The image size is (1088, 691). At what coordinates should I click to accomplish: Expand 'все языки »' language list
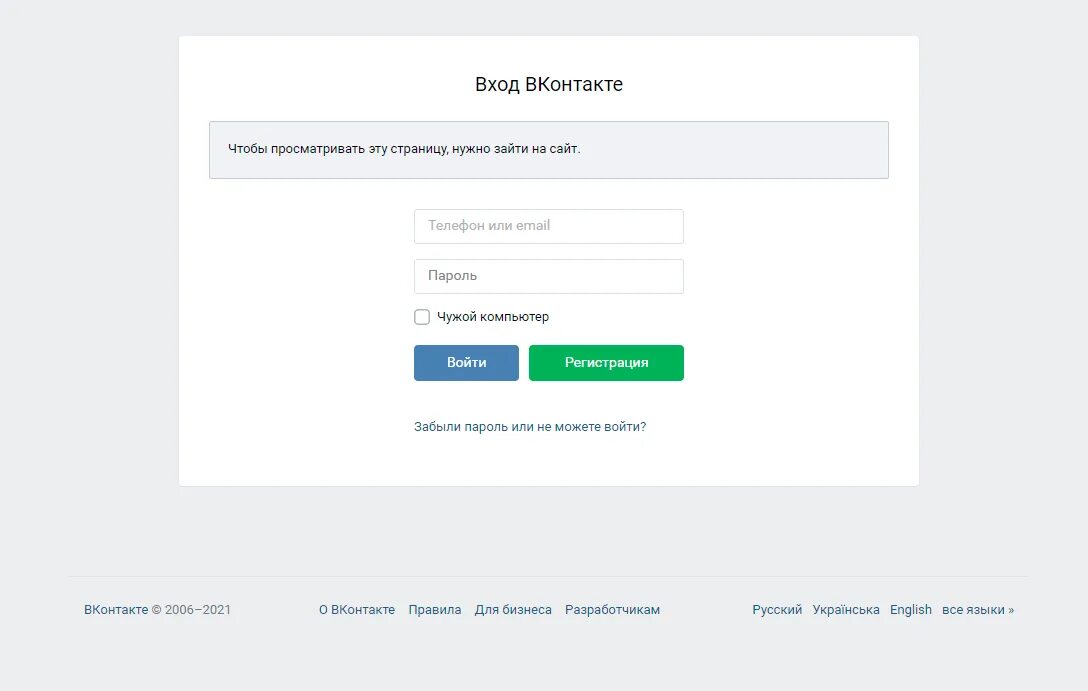(x=978, y=610)
